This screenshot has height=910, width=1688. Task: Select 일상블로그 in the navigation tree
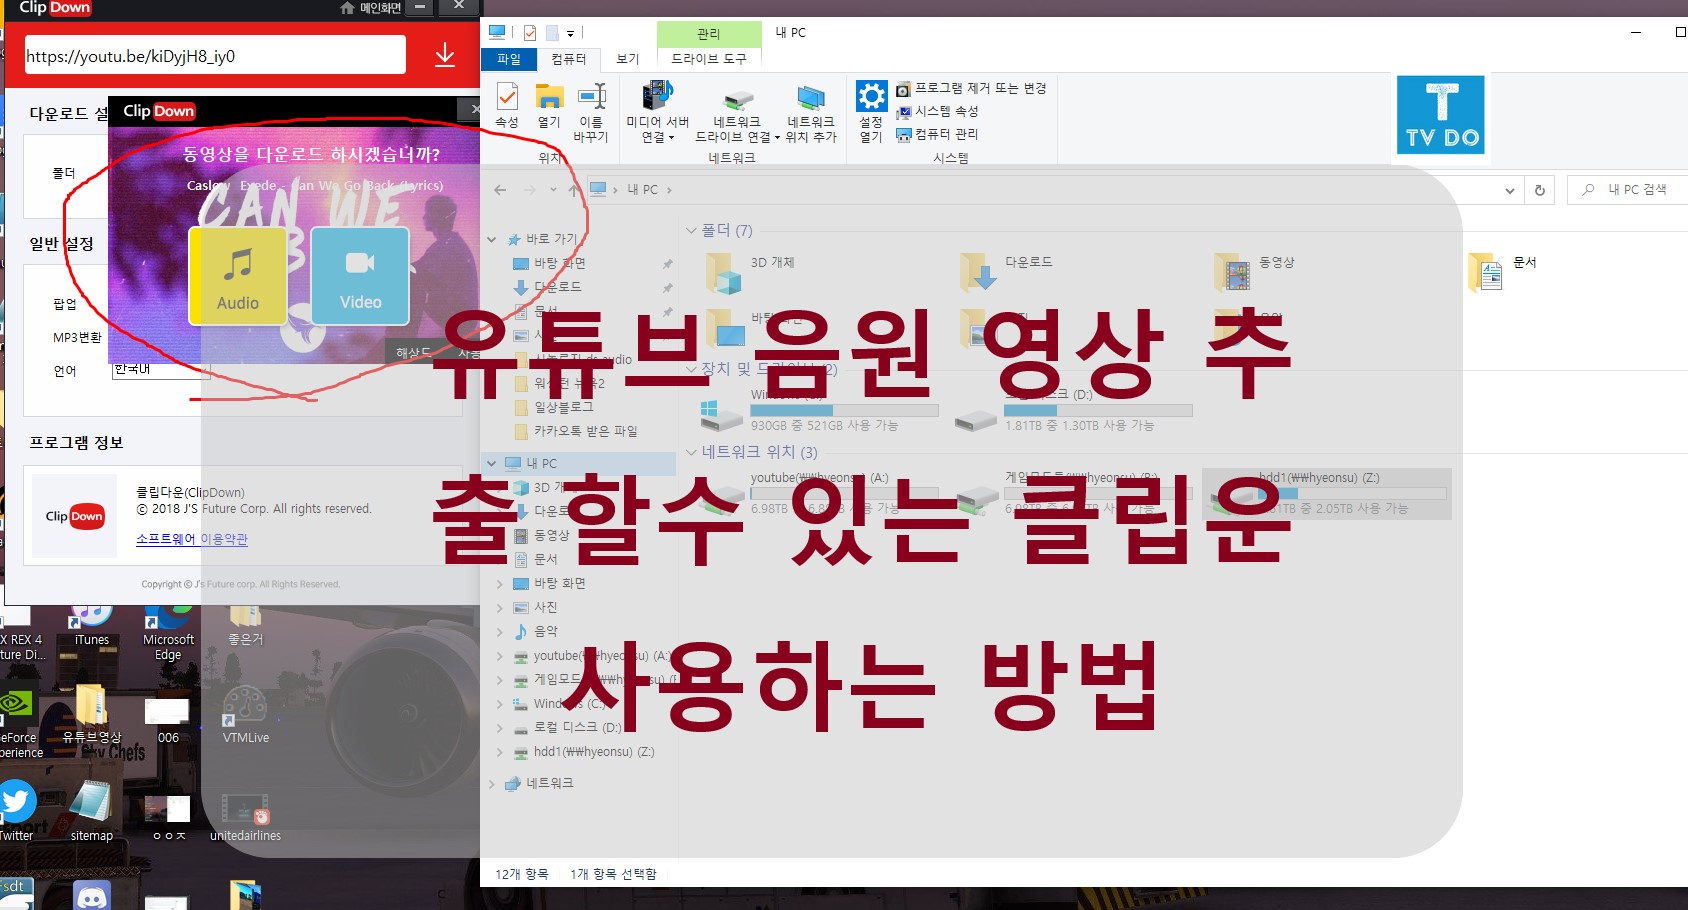point(563,408)
